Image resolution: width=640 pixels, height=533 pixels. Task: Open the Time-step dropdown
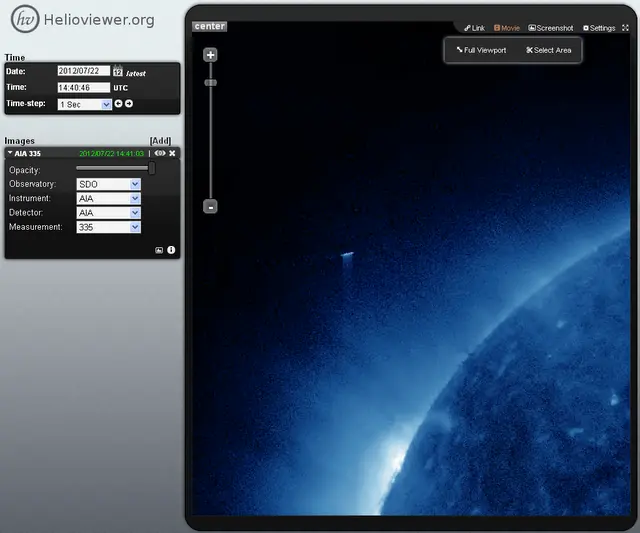click(84, 104)
